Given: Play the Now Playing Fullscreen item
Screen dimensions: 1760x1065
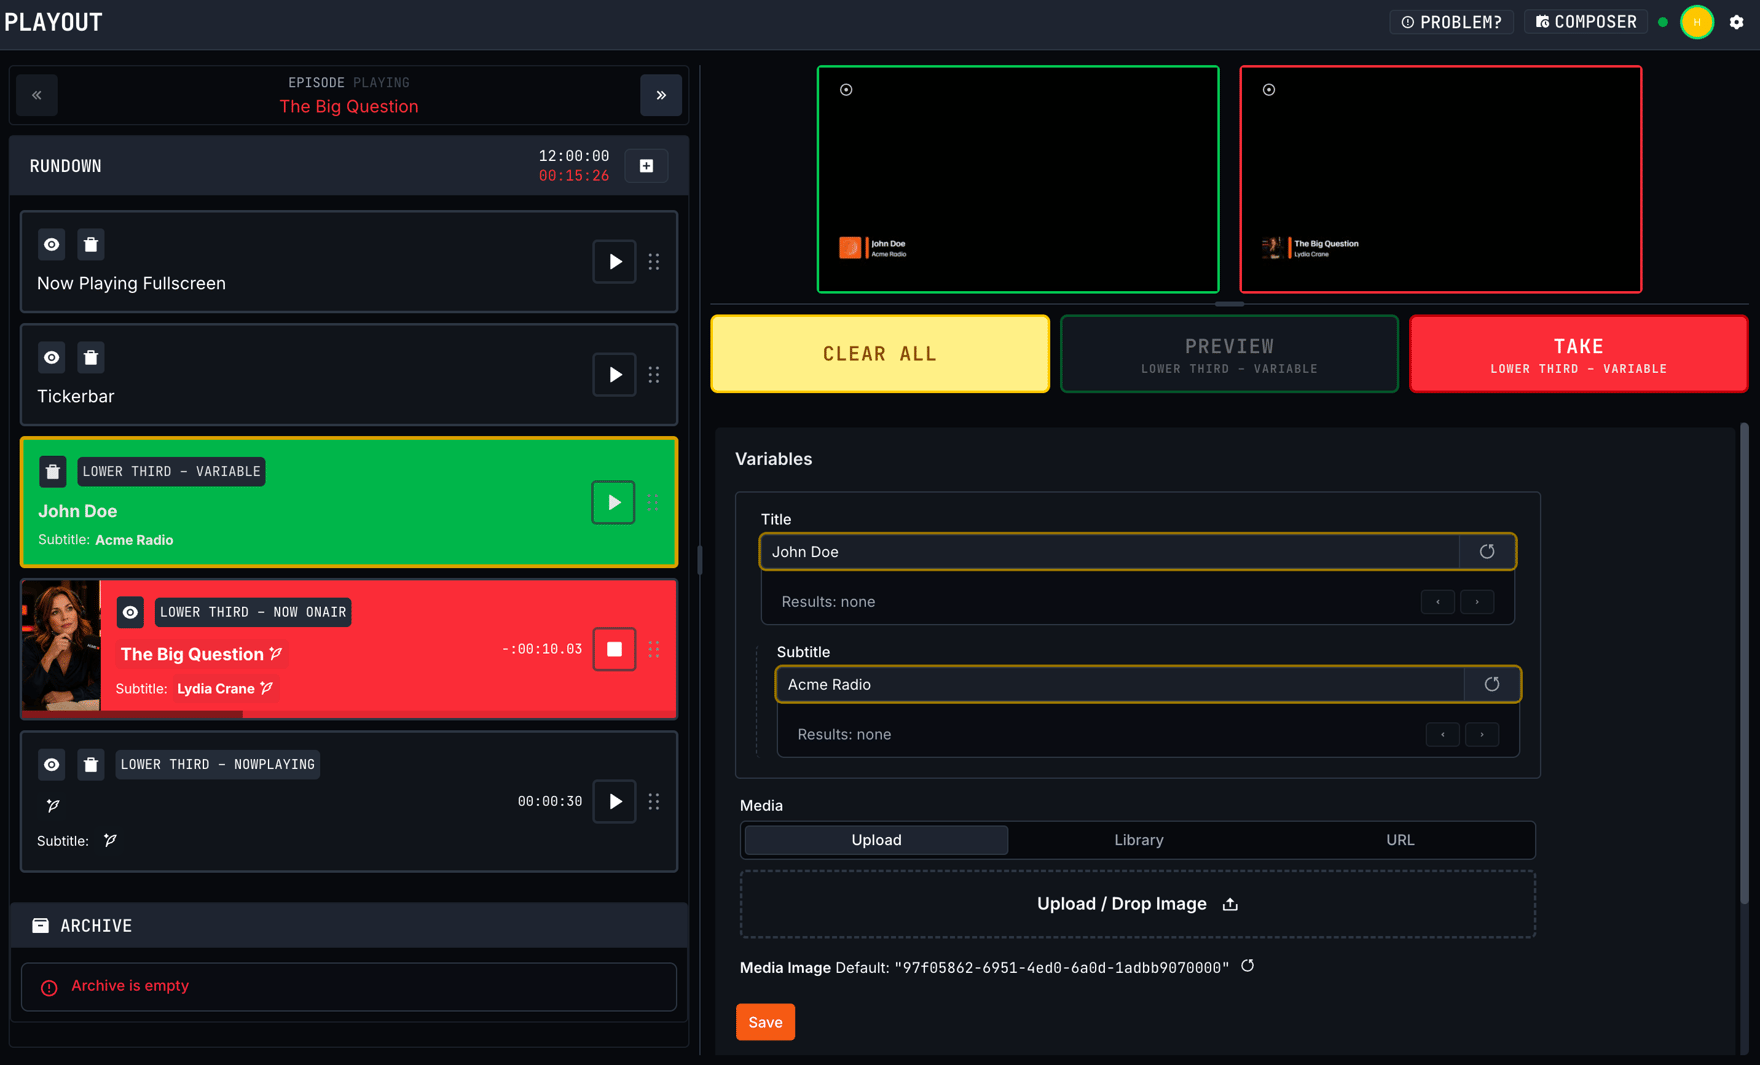Looking at the screenshot, I should (x=614, y=262).
